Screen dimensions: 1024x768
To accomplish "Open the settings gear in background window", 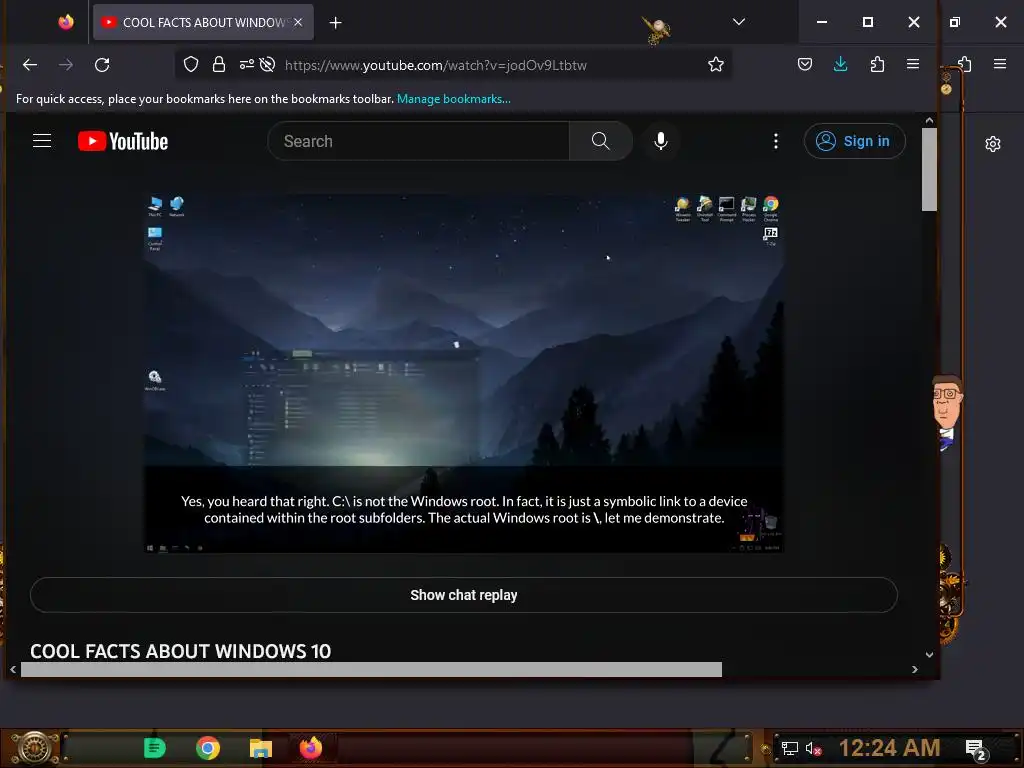I will click(x=993, y=144).
